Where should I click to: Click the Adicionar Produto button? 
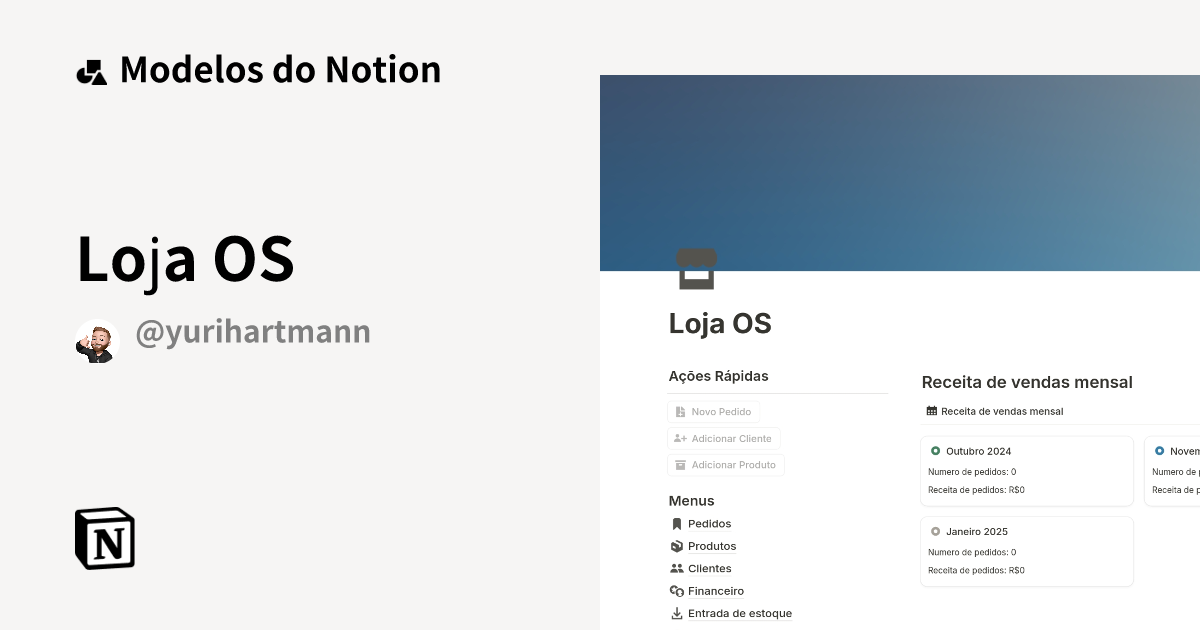(x=726, y=464)
